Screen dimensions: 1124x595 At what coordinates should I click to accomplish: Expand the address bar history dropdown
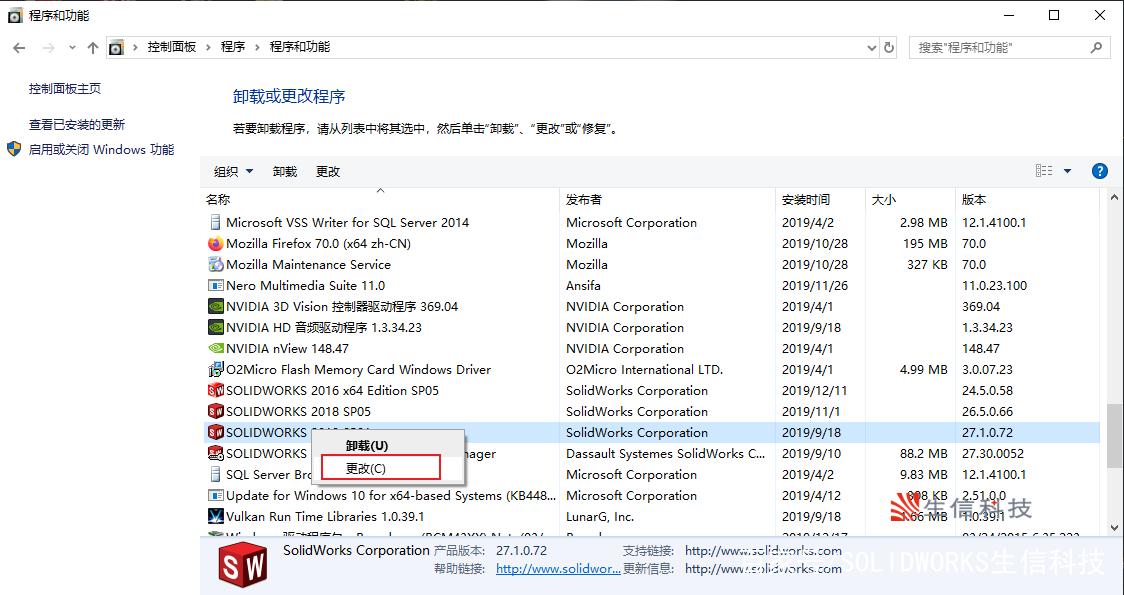click(x=872, y=48)
